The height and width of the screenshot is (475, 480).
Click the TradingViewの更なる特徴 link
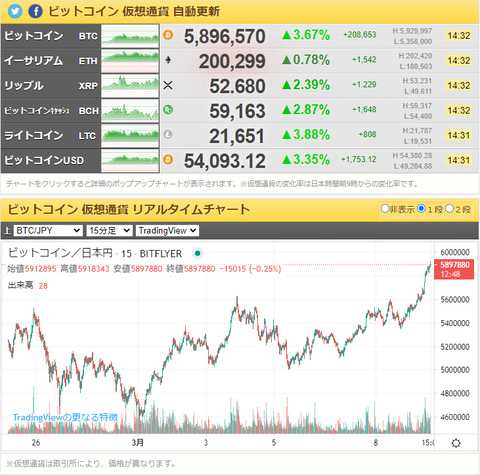tap(65, 417)
